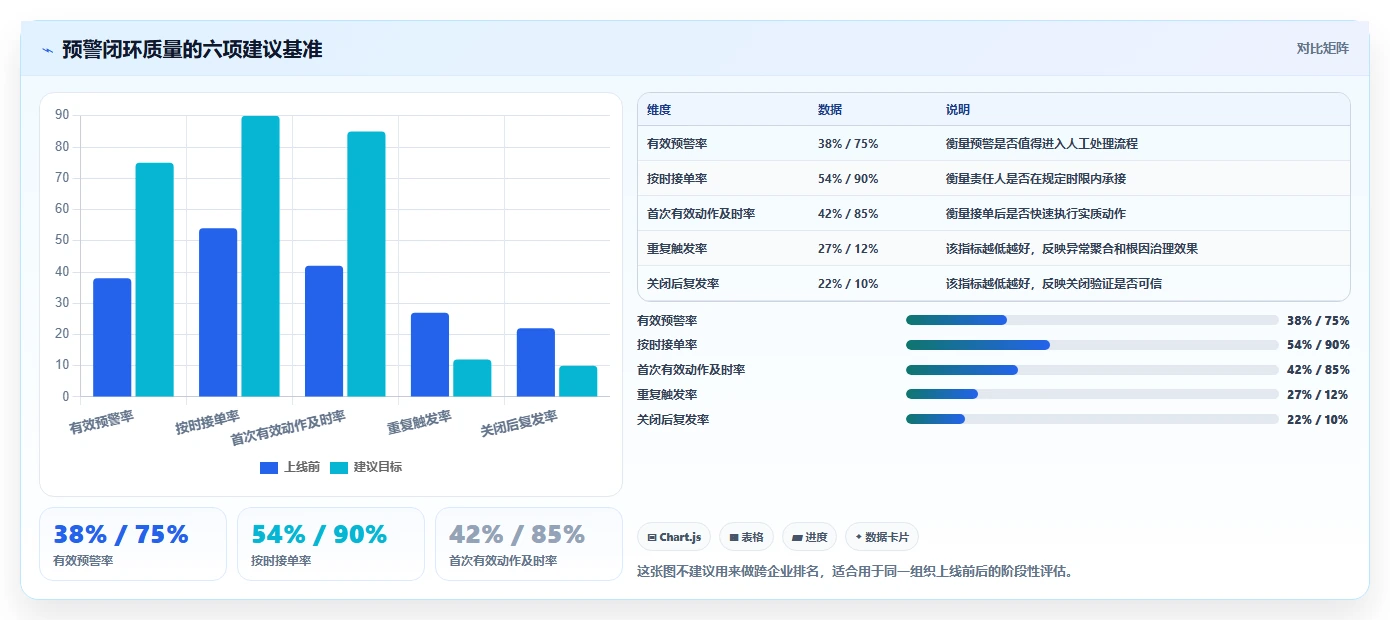1390x620 pixels.
Task: Open the 38% / 75% 有效预警率 card
Action: tap(133, 544)
